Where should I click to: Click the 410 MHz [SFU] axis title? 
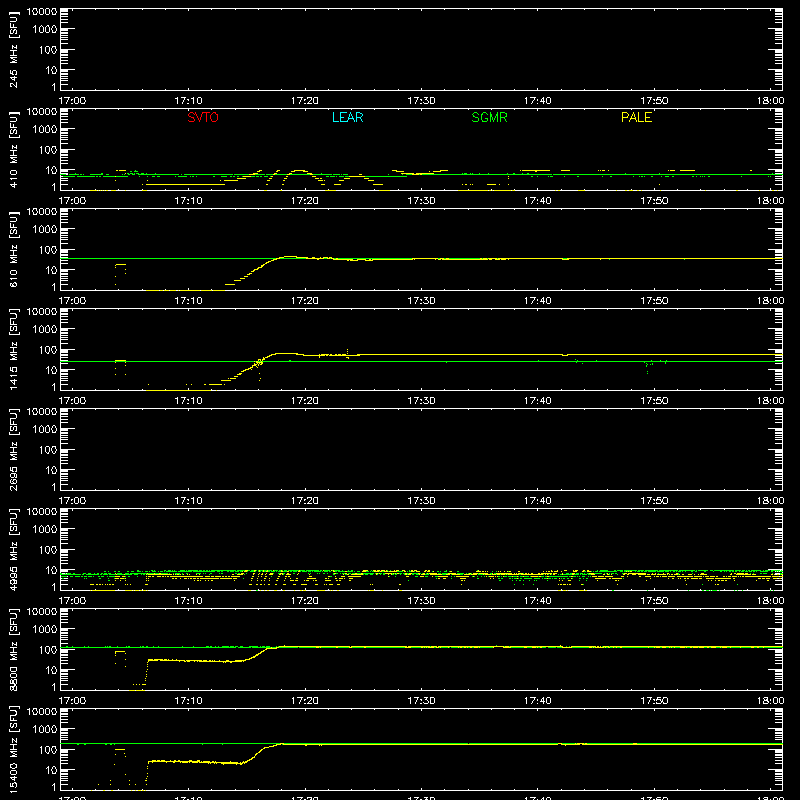(x=13, y=149)
